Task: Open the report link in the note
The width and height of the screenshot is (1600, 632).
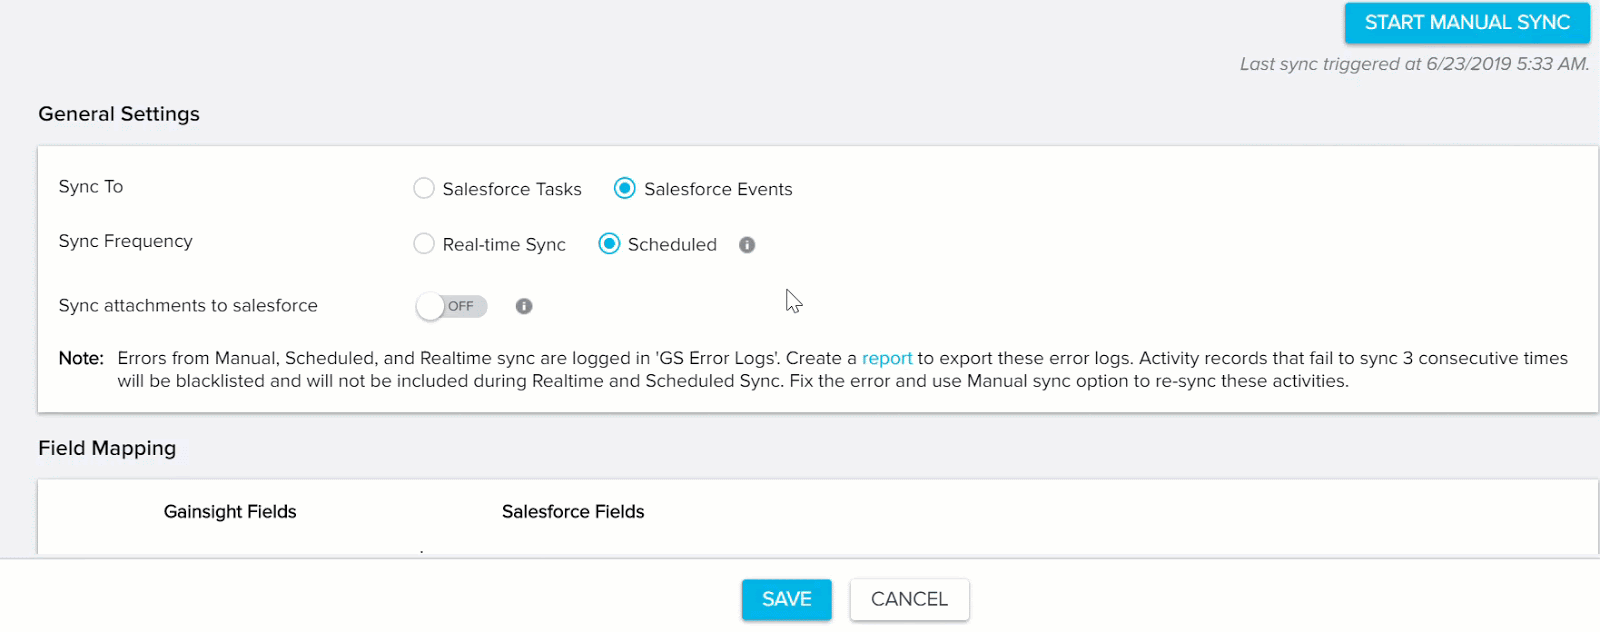Action: tap(887, 358)
